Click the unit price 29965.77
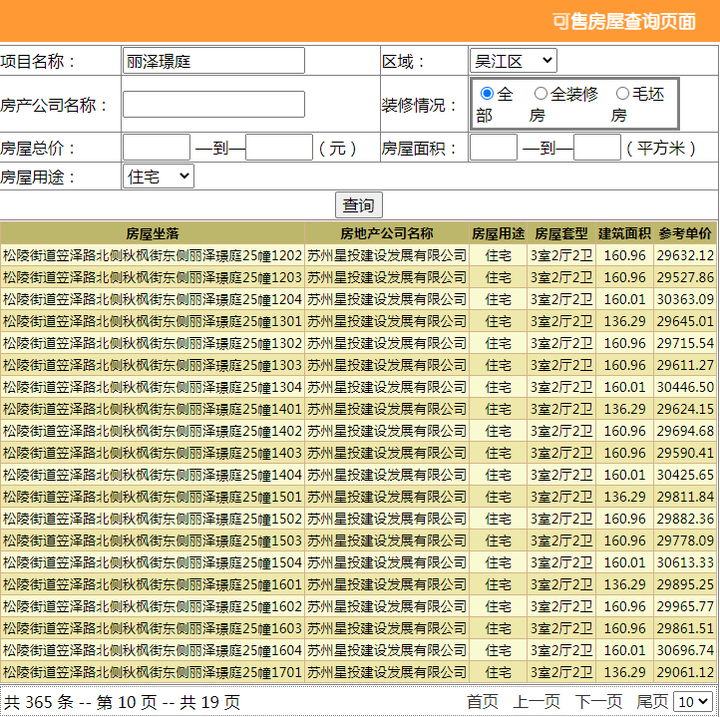The image size is (720, 717). pyautogui.click(x=685, y=606)
